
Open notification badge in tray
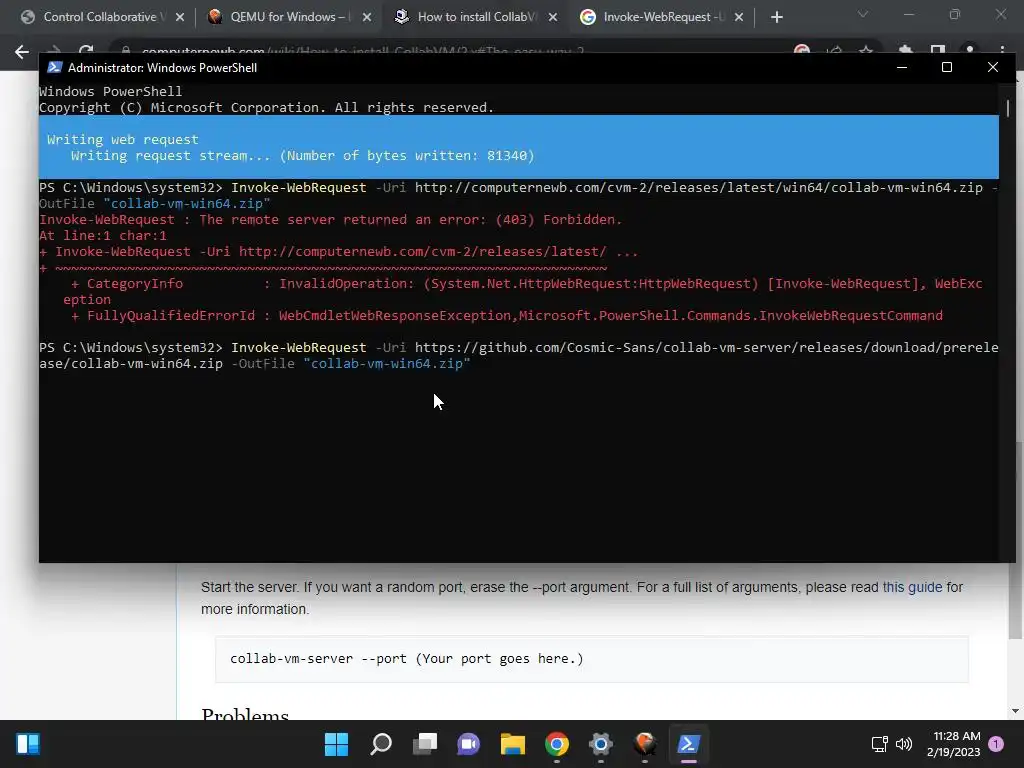coord(996,744)
